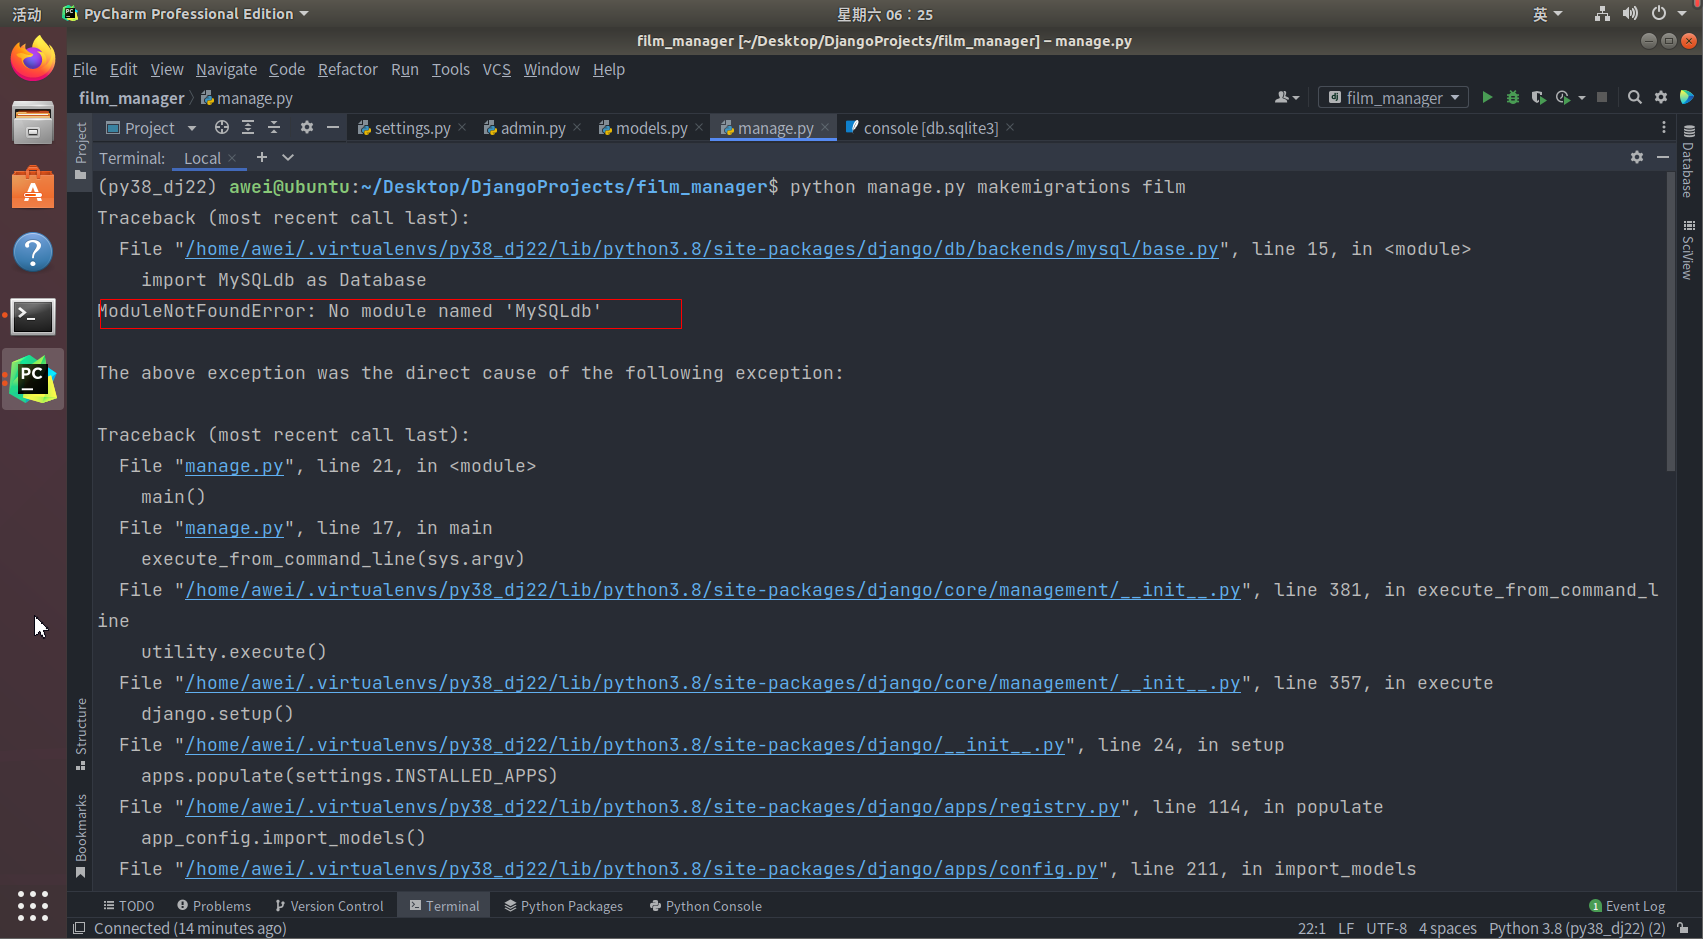The image size is (1703, 939).
Task: Open the TODO tool window
Action: 128,906
